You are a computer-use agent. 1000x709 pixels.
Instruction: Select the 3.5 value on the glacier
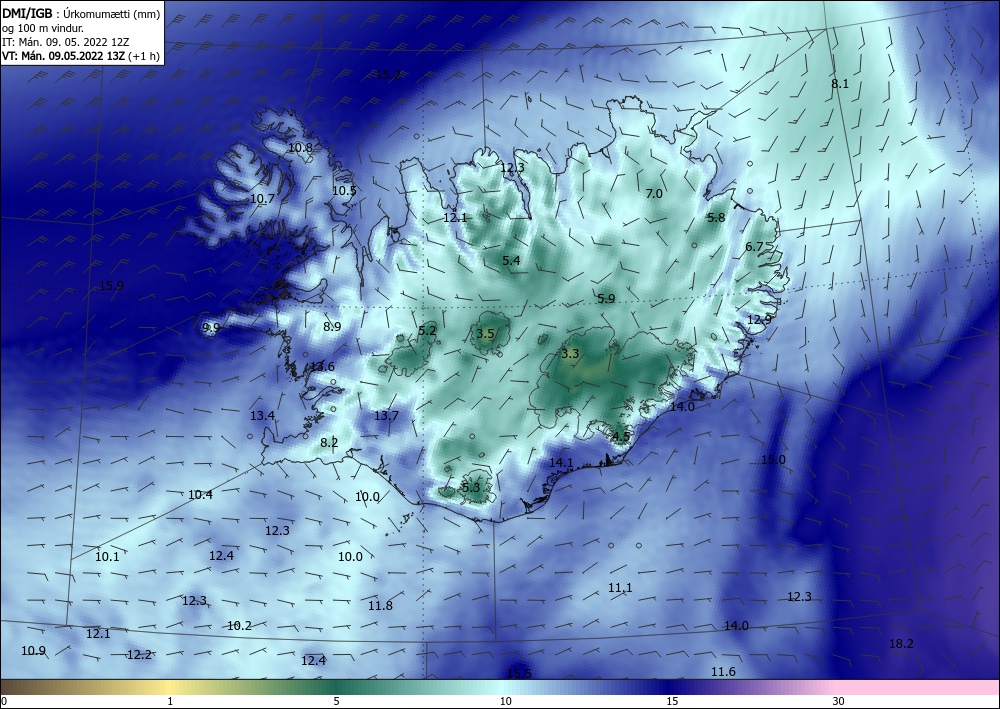pos(485,333)
